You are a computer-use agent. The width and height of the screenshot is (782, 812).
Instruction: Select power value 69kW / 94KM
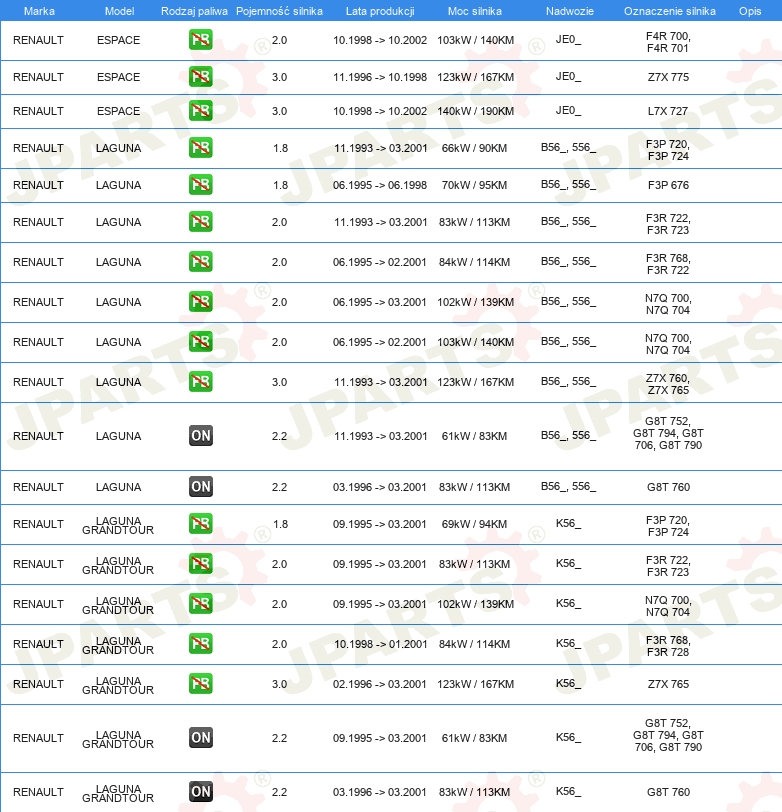[x=474, y=524]
